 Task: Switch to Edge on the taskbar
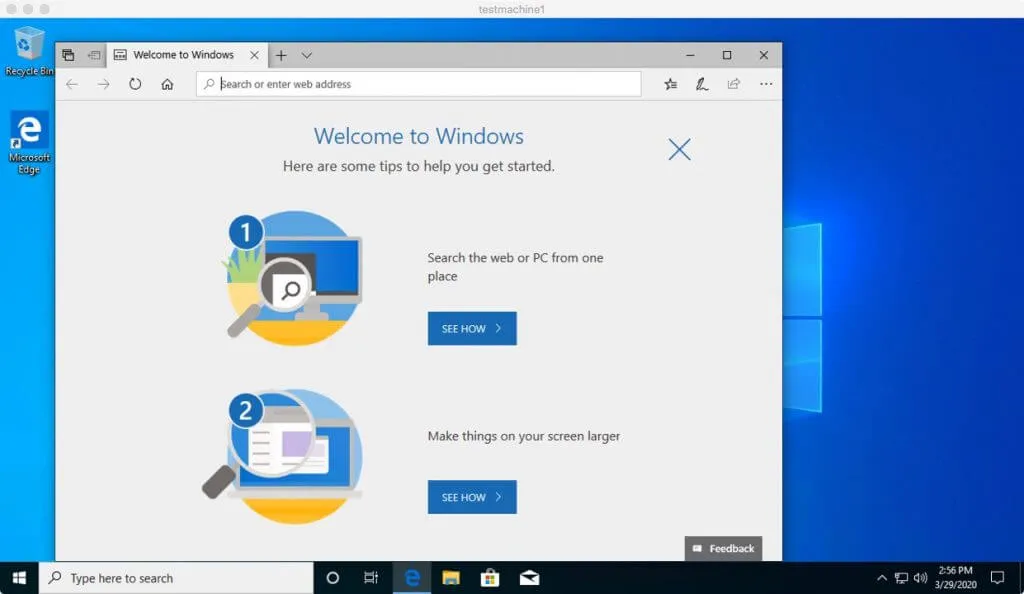tap(412, 578)
